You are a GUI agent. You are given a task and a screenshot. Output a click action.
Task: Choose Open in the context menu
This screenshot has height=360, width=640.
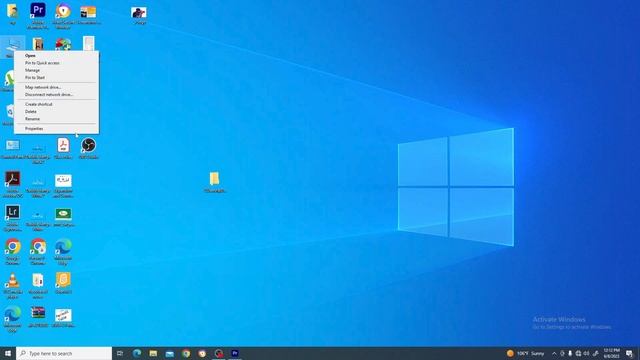(x=30, y=56)
